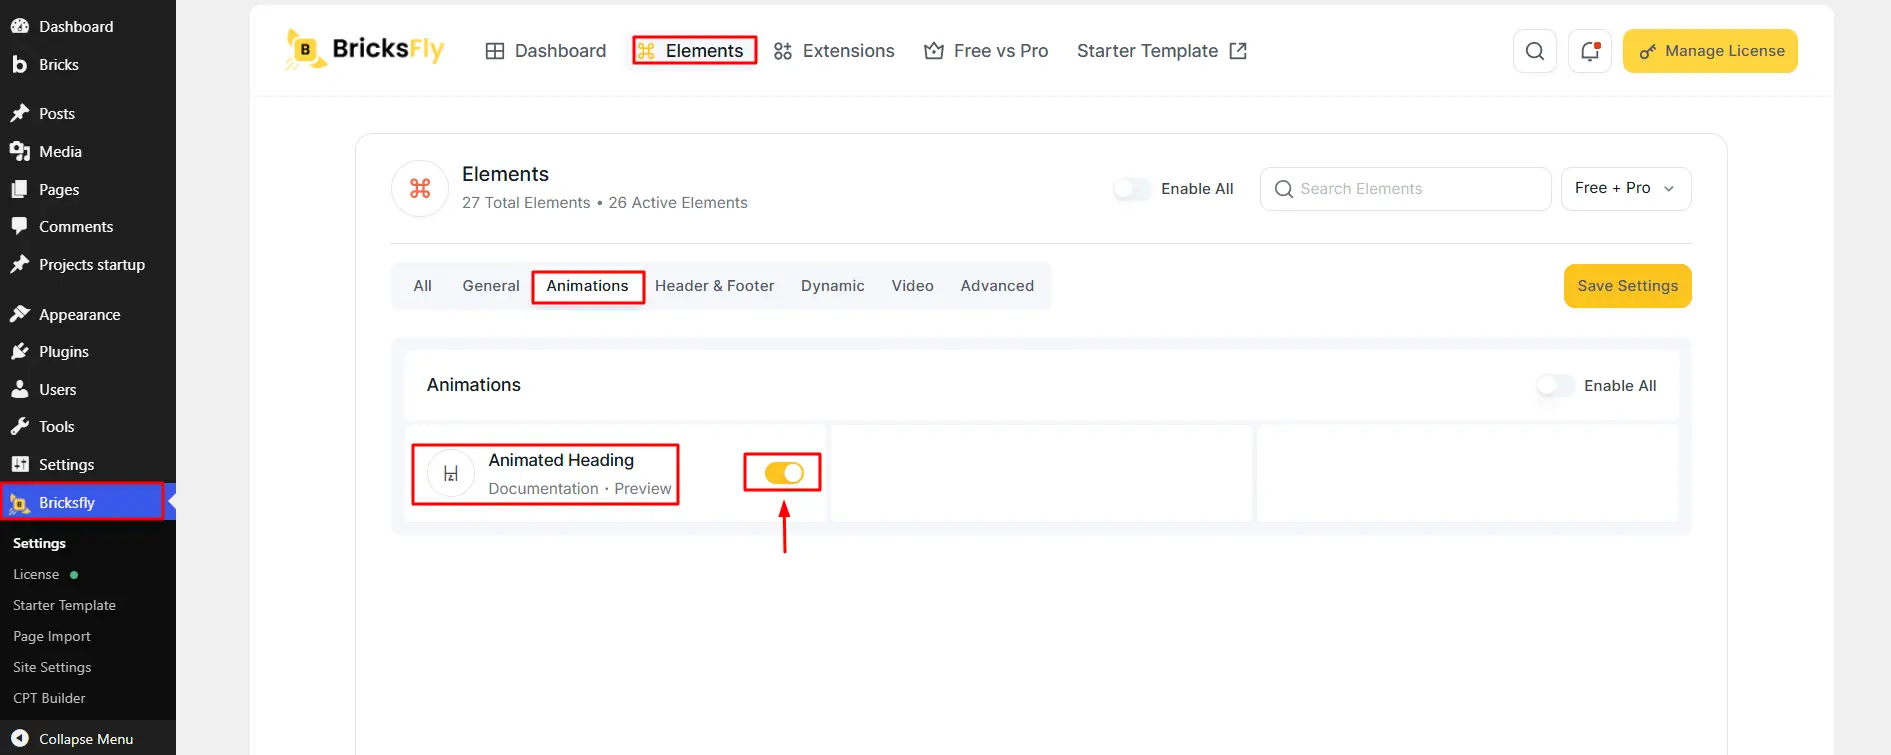Disable the Animated Heading toggle
The width and height of the screenshot is (1891, 755).
pos(784,473)
